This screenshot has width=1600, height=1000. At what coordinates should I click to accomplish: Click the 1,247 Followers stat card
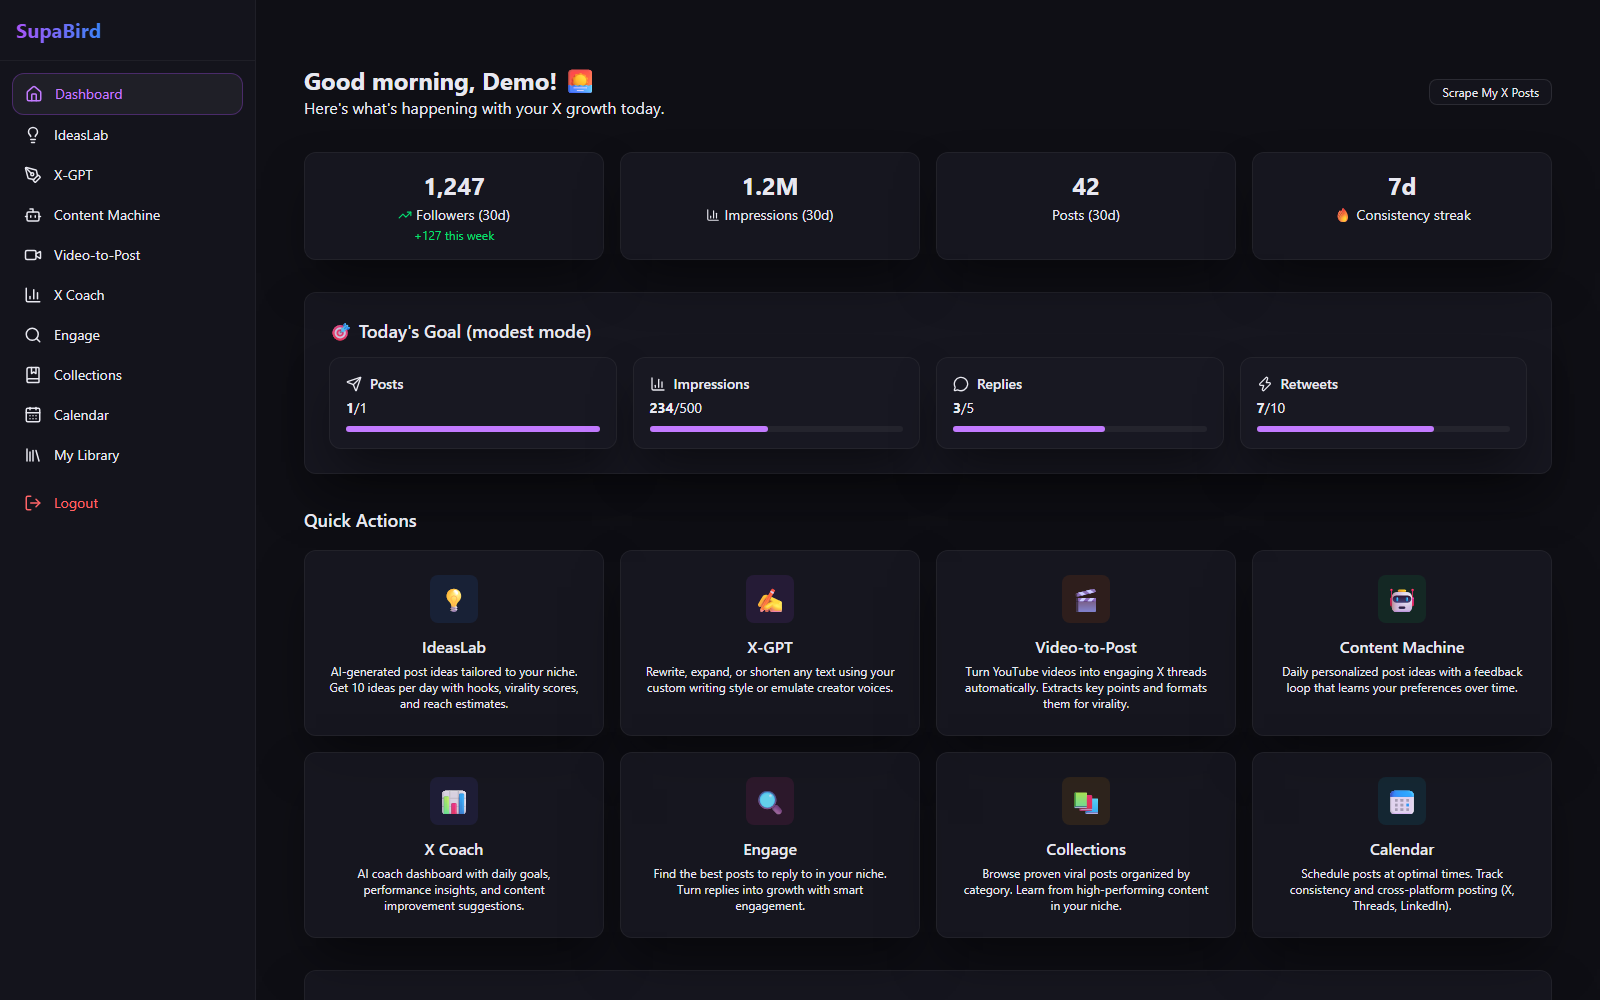454,206
